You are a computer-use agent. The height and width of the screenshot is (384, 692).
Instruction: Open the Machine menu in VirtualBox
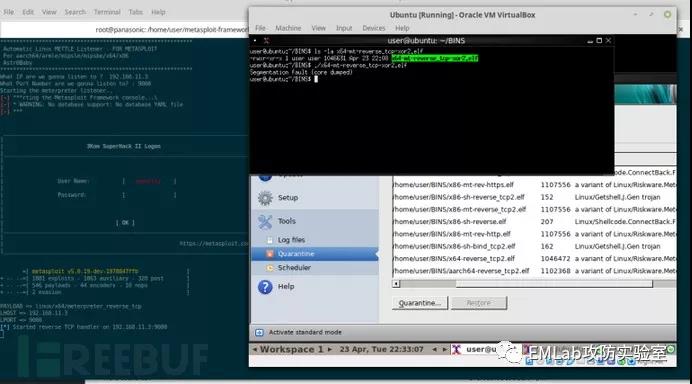(288, 28)
